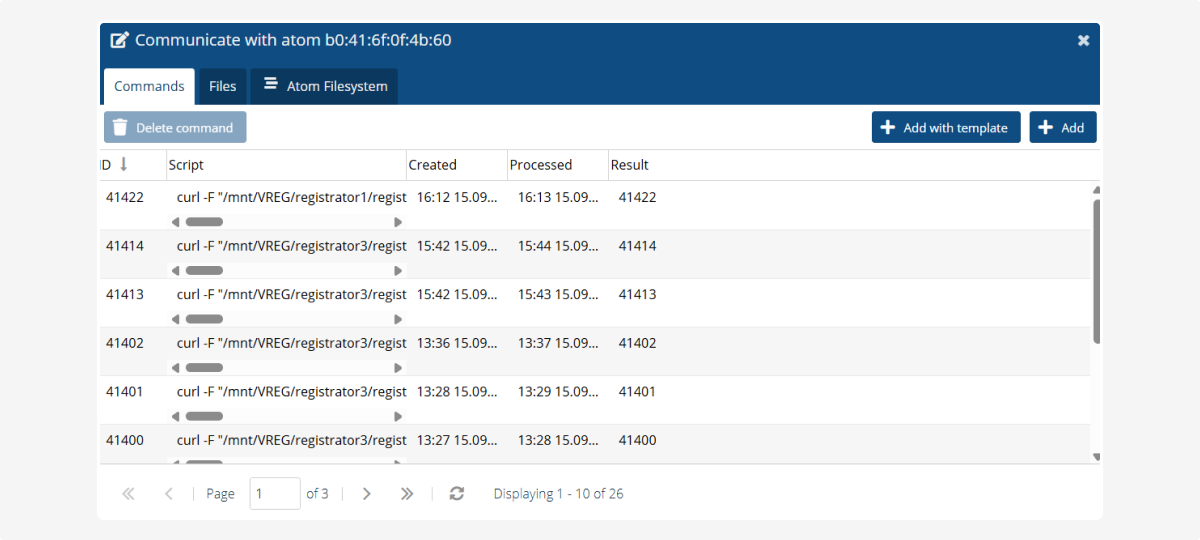
Task: Click the ID column sort arrow
Action: tap(124, 165)
